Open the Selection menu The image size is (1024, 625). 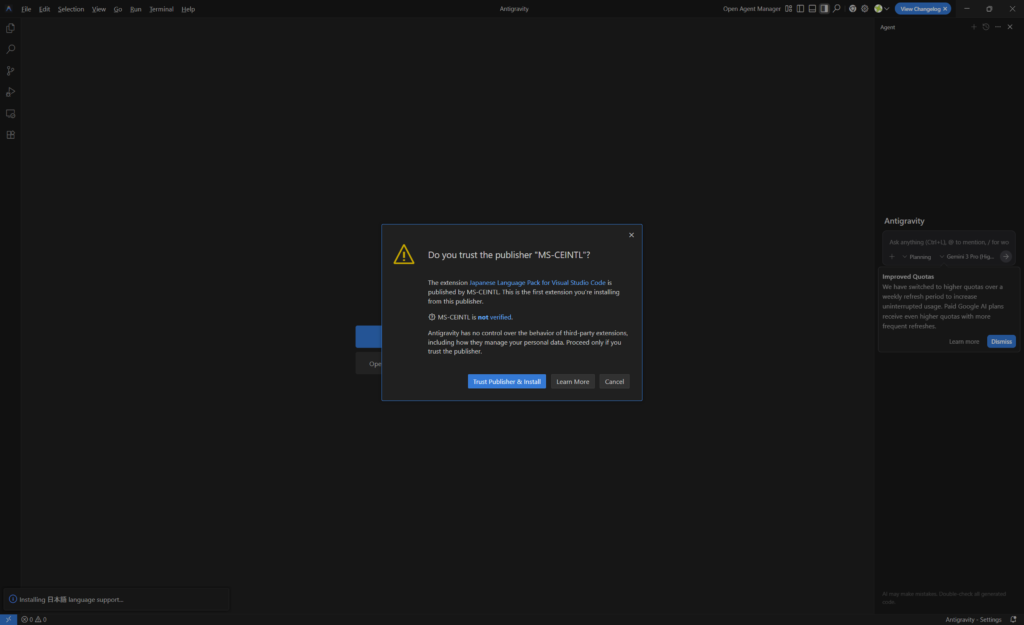click(71, 9)
